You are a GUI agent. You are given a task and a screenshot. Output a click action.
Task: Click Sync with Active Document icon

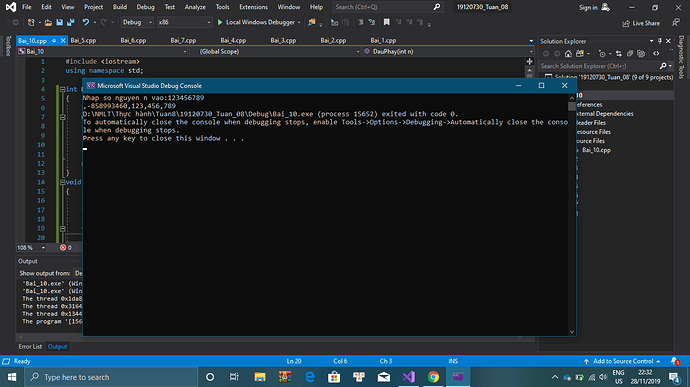pos(619,54)
